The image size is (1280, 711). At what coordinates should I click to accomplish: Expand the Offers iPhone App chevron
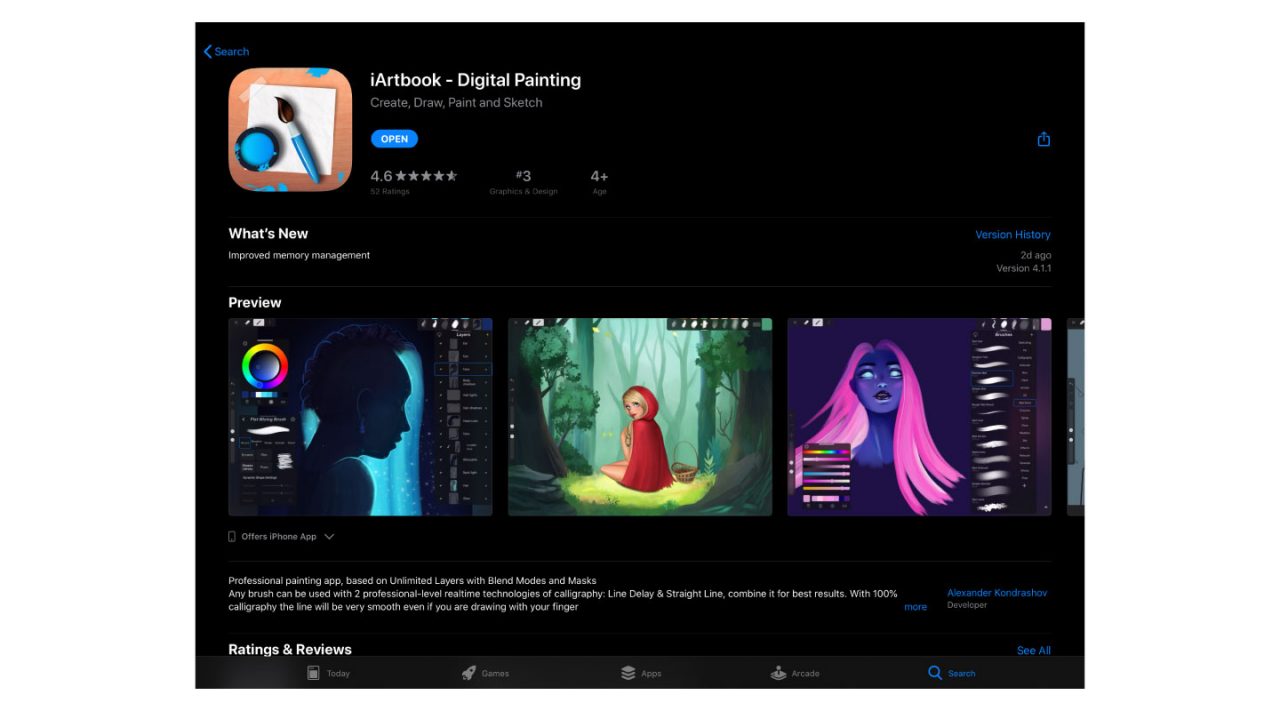pos(329,537)
